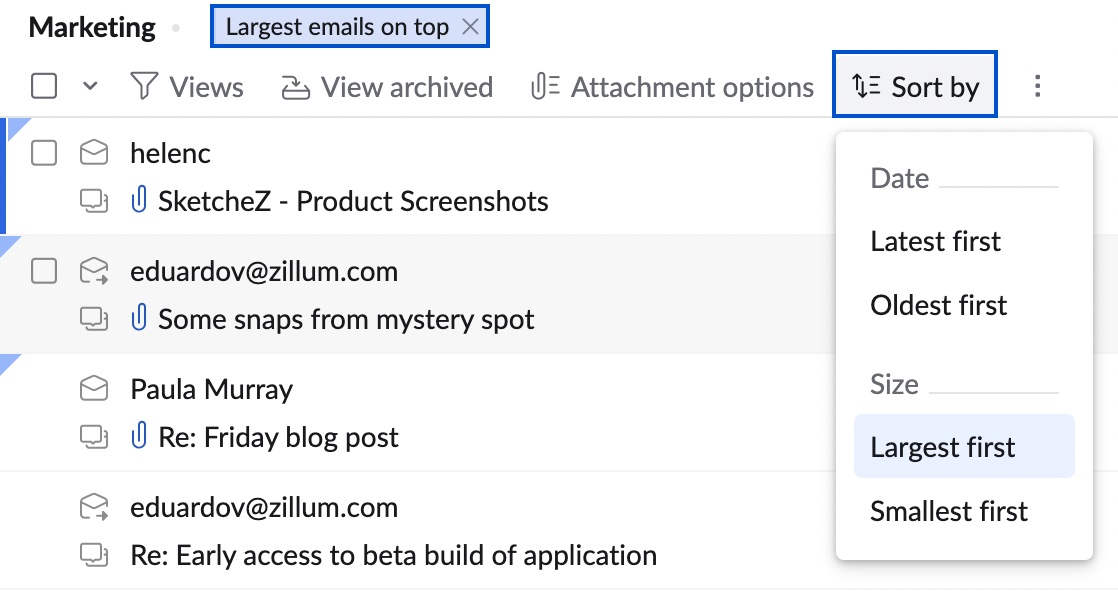Pick Smallest first in Size section
The height and width of the screenshot is (594, 1118).
point(948,511)
